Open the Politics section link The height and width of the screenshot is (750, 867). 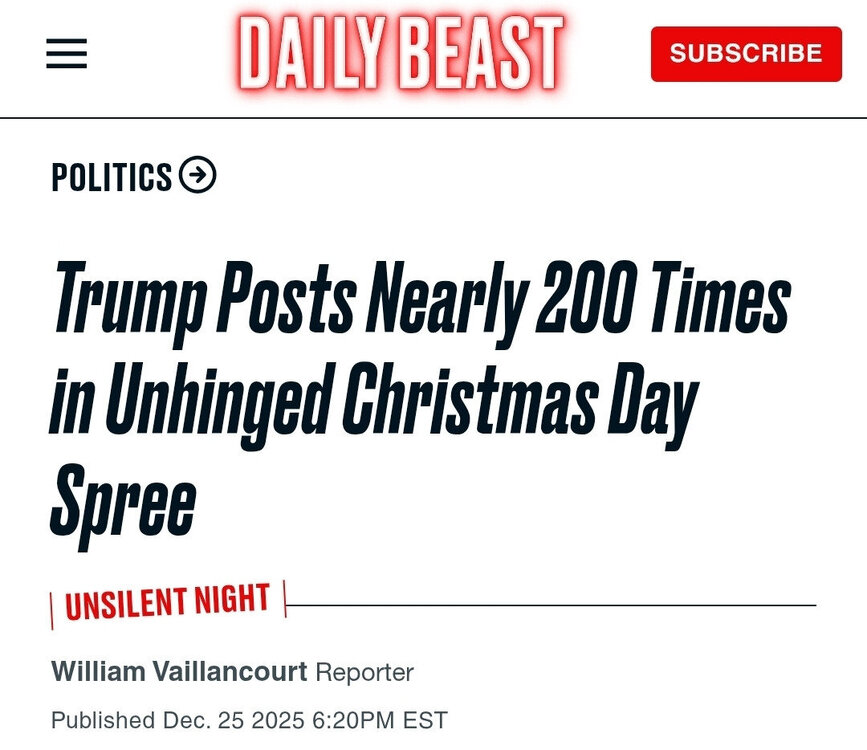point(112,177)
